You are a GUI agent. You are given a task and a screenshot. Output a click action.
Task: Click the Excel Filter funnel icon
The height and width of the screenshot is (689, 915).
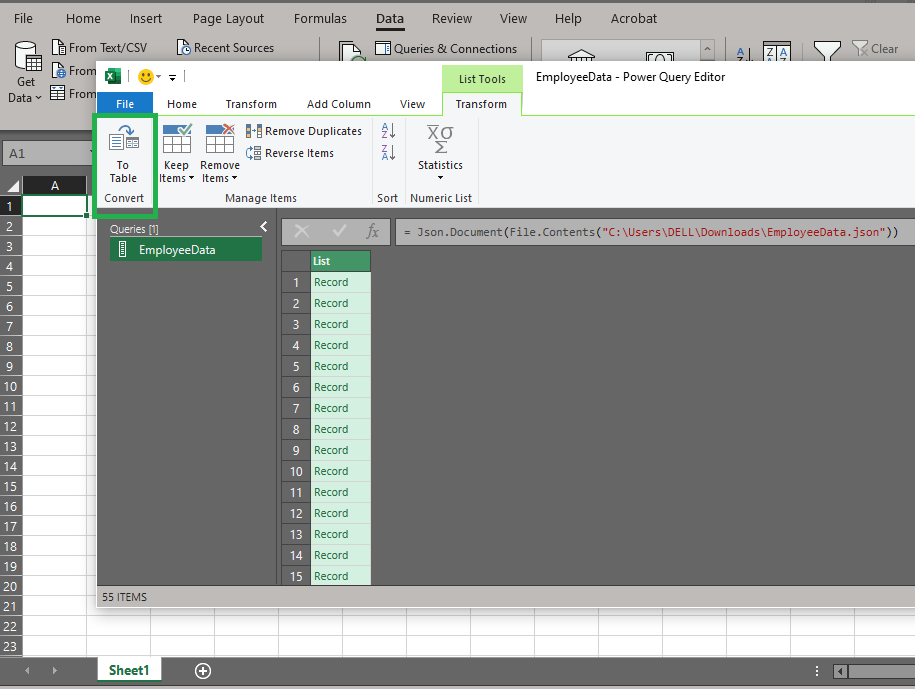pos(827,50)
